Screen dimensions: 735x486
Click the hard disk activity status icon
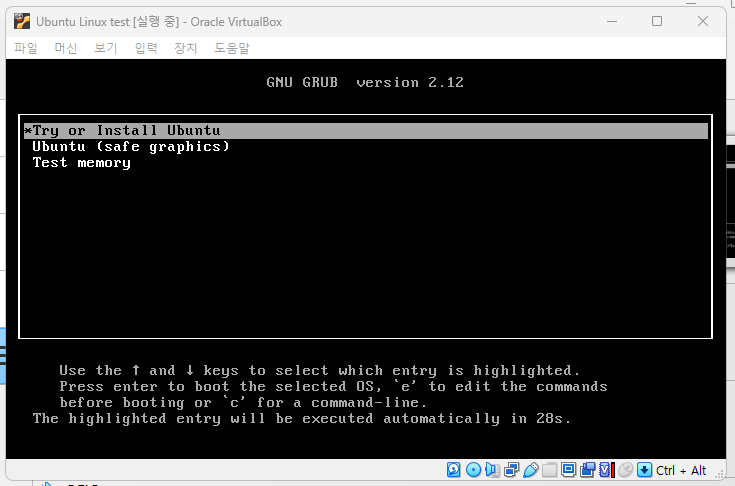click(x=453, y=470)
